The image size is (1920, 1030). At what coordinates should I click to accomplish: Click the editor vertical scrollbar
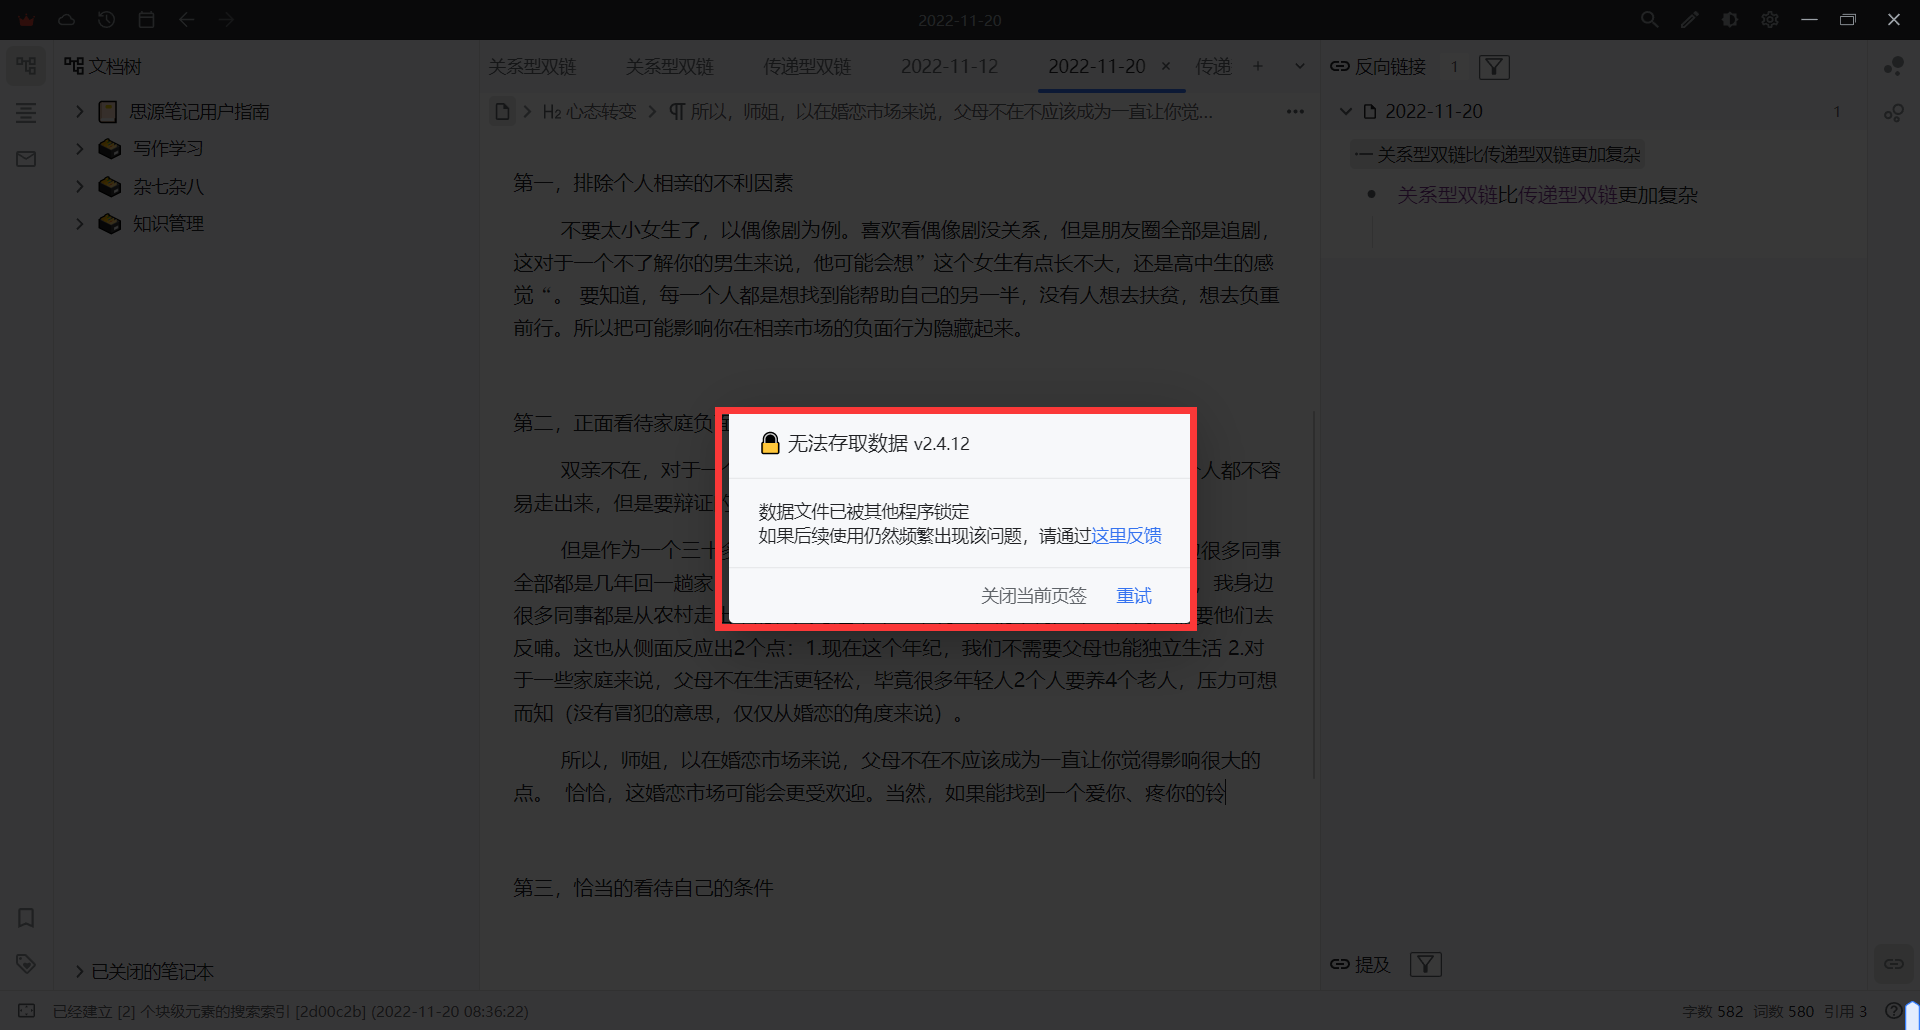tap(1313, 595)
